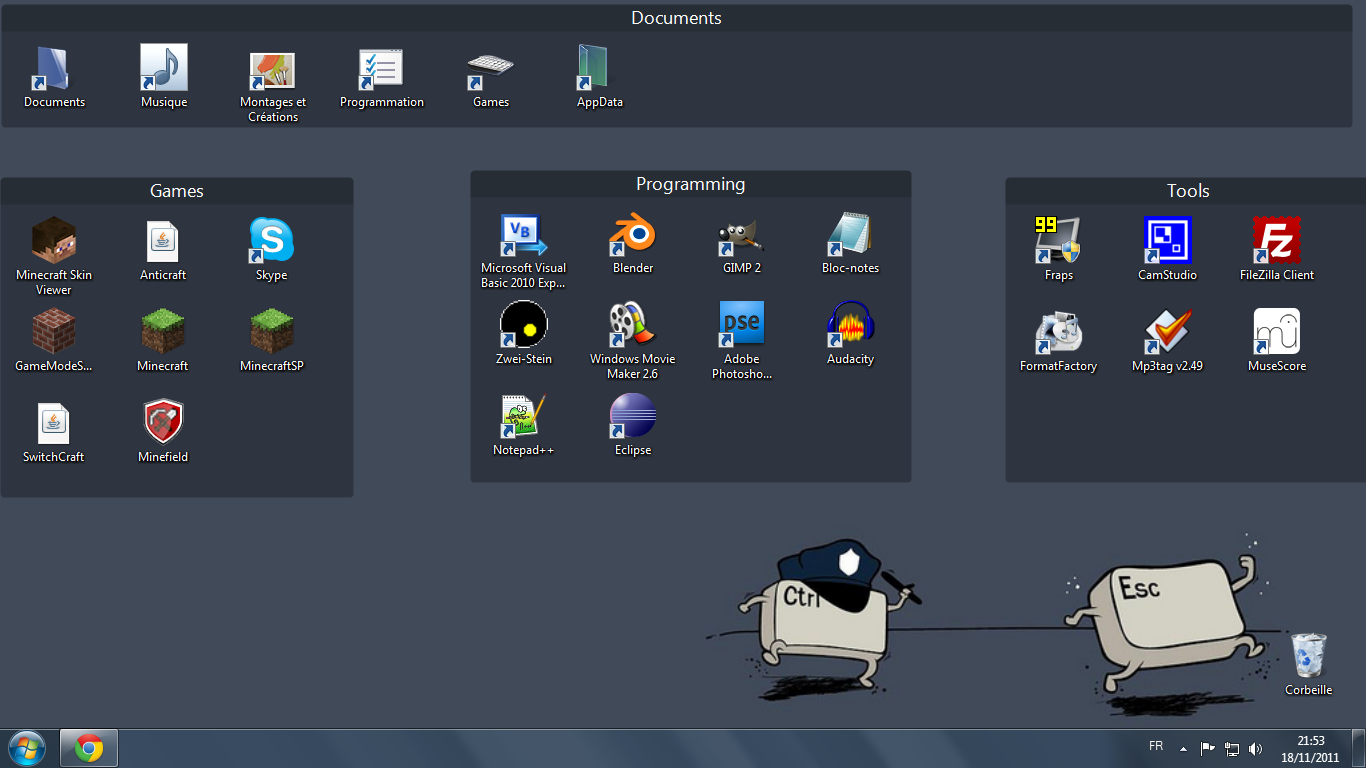Open Google Chrome from the taskbar
Viewport: 1366px width, 768px height.
tap(89, 748)
